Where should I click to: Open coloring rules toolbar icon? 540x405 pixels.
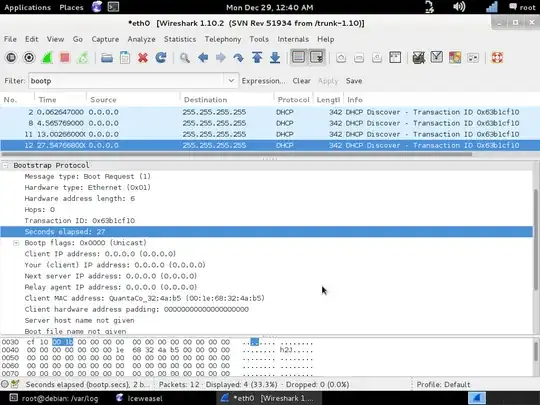pyautogui.click(x=455, y=58)
